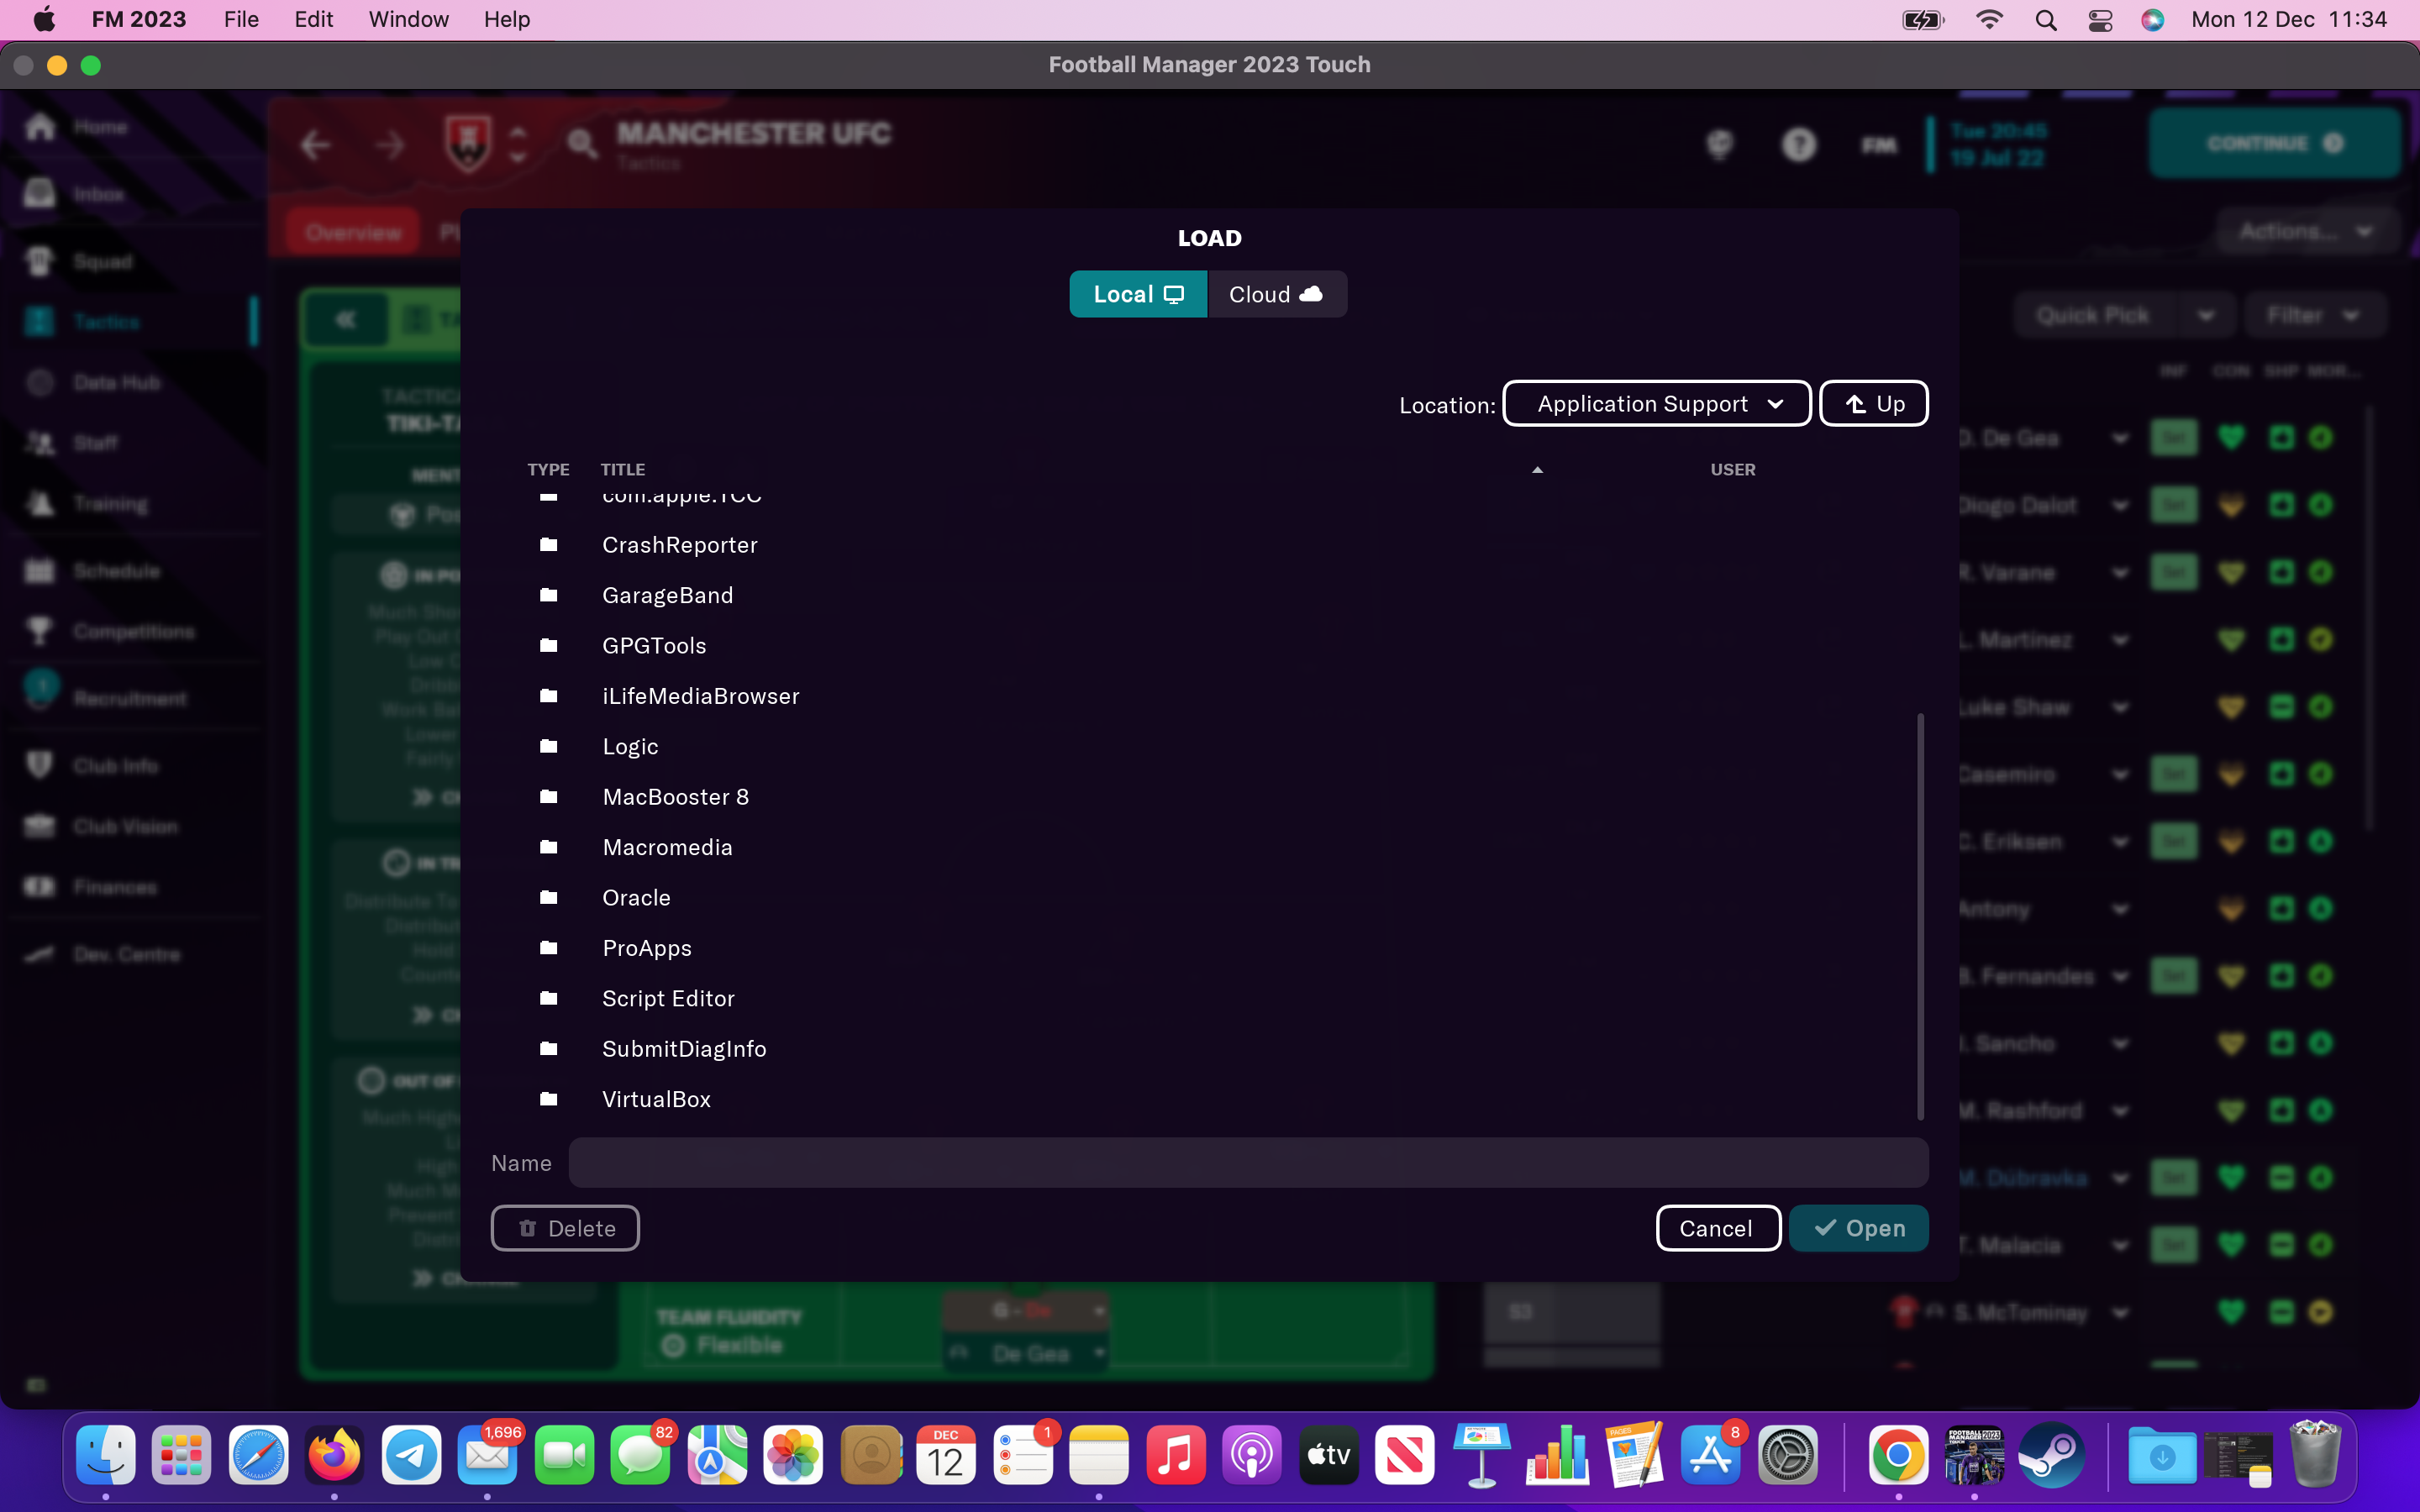
Task: Expand the R. Varane player dropdown
Action: [x=2120, y=573]
